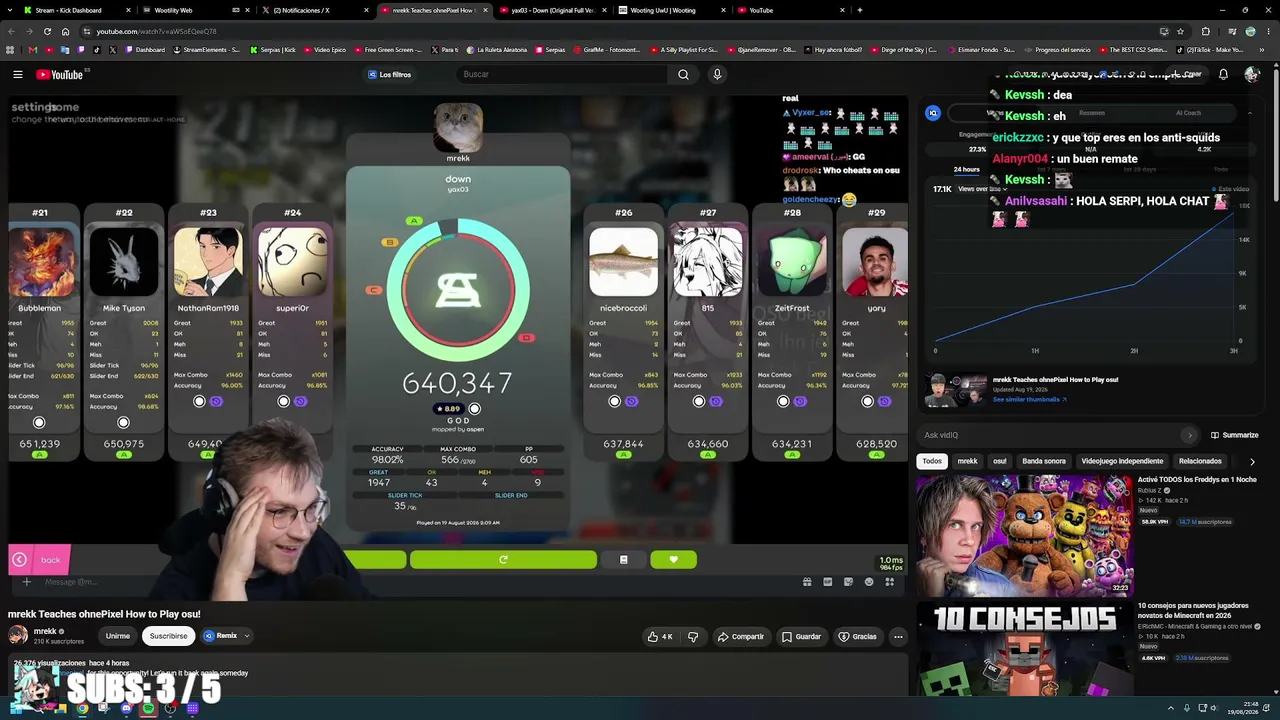Open the See similar thumbnails link

point(1029,399)
